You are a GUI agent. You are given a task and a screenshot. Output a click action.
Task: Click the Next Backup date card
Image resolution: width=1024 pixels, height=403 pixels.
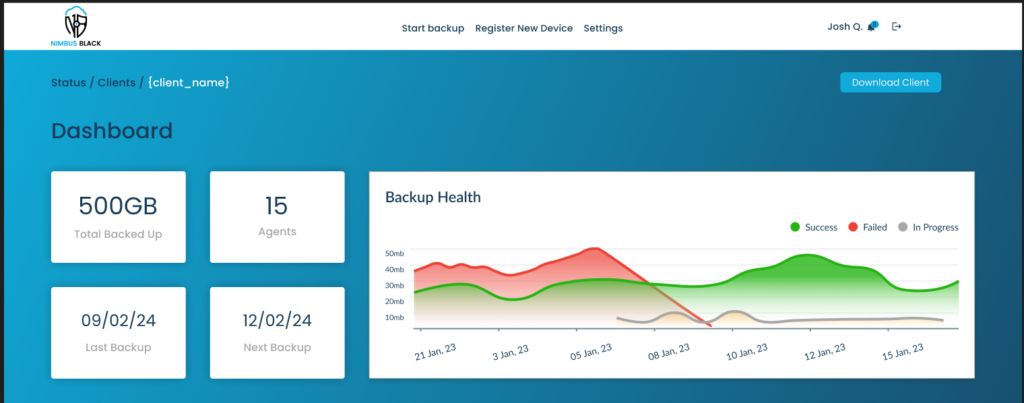coord(276,332)
